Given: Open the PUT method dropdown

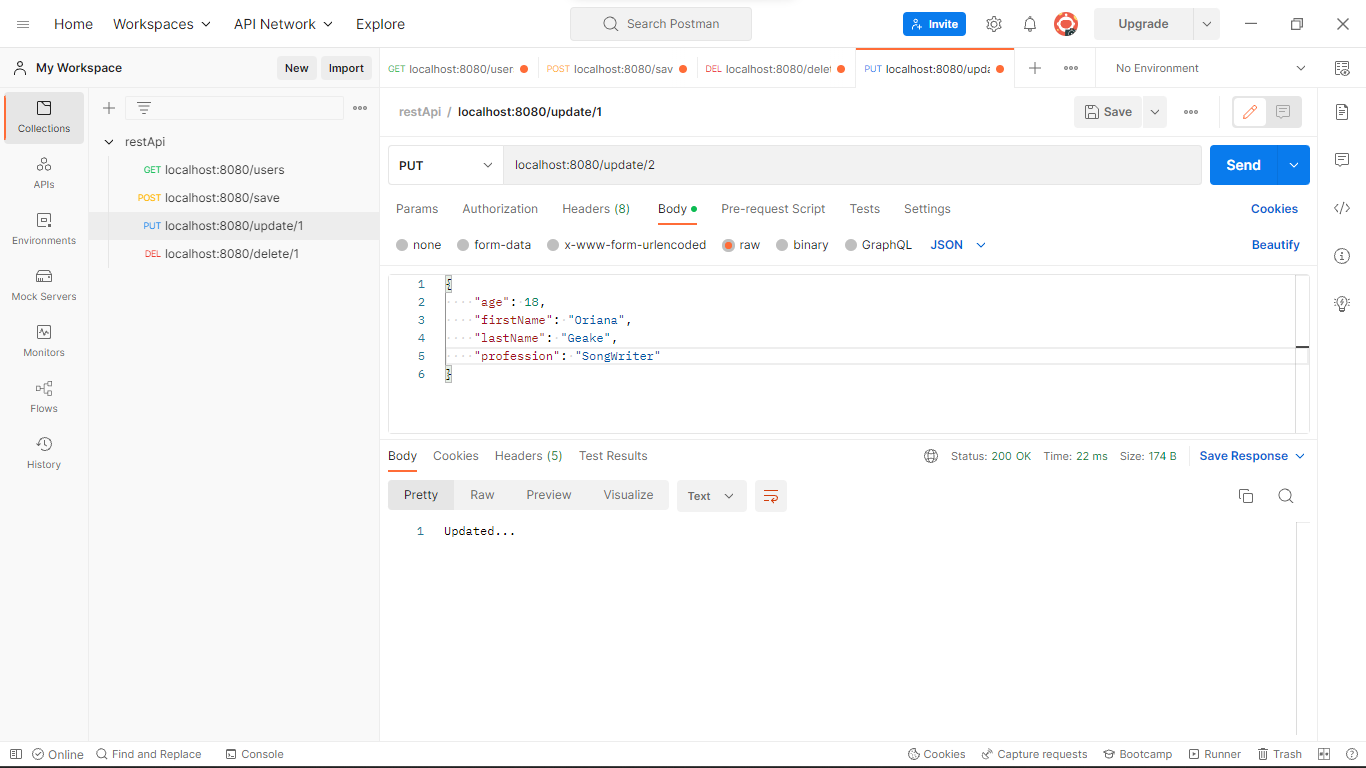Looking at the screenshot, I should point(445,165).
